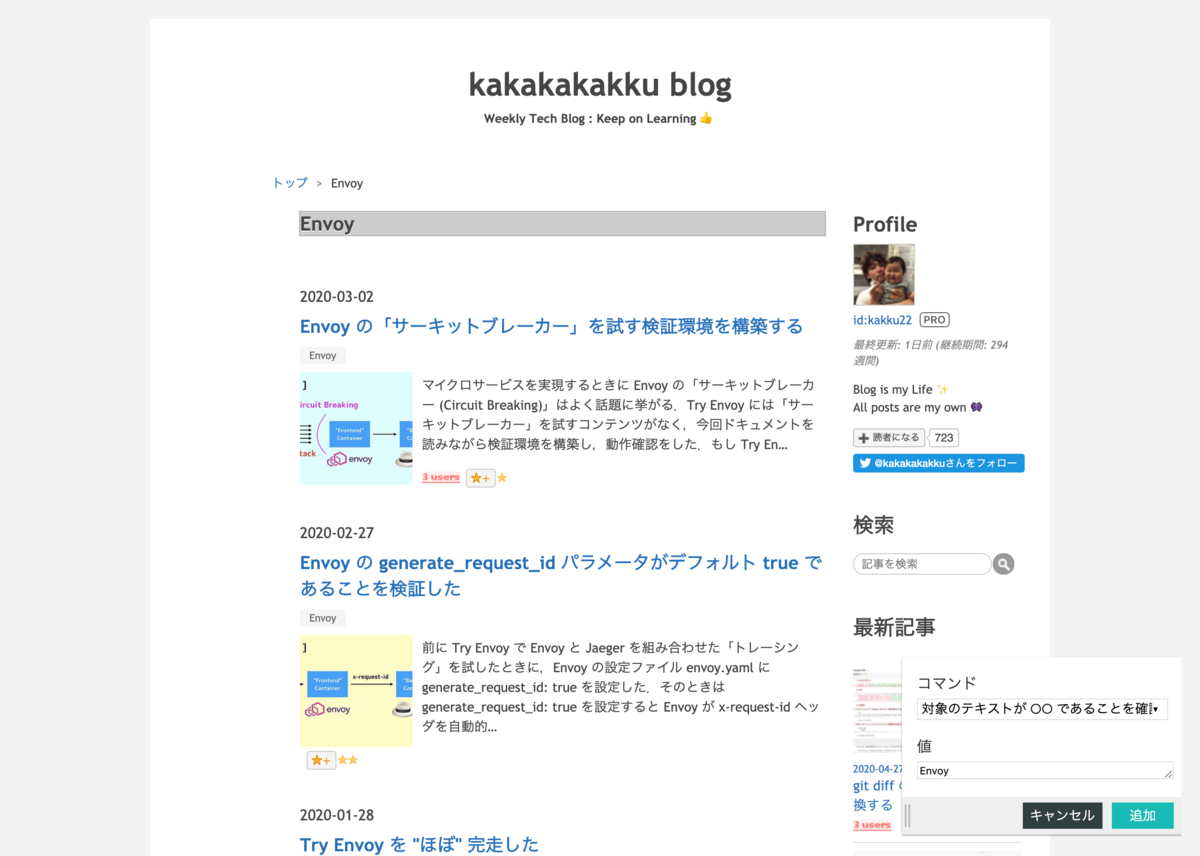Go to トップ breadcrumb link
Viewport: 1200px width, 856px height.
click(x=290, y=183)
